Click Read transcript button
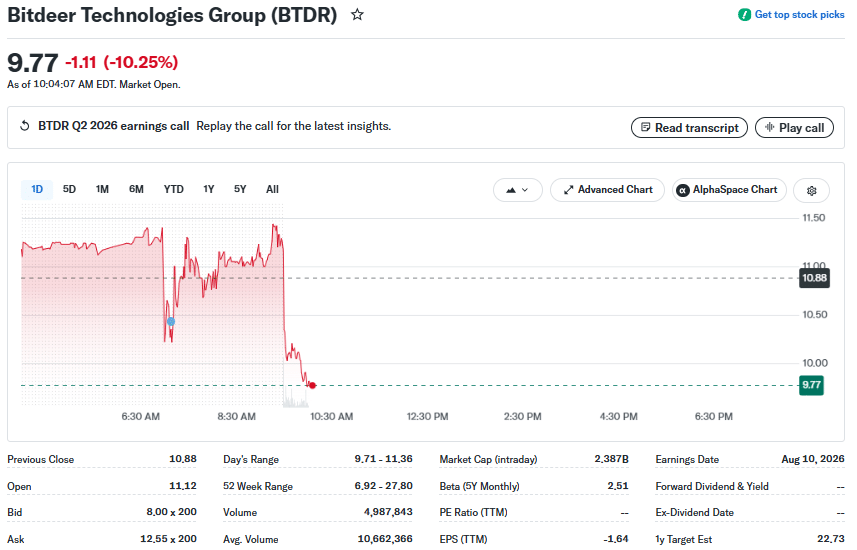The width and height of the screenshot is (857, 550). [x=689, y=128]
